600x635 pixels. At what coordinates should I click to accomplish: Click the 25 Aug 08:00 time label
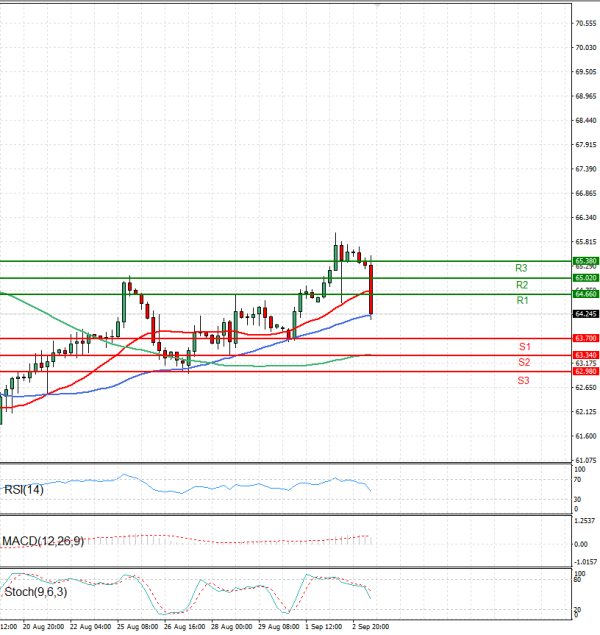click(x=137, y=626)
